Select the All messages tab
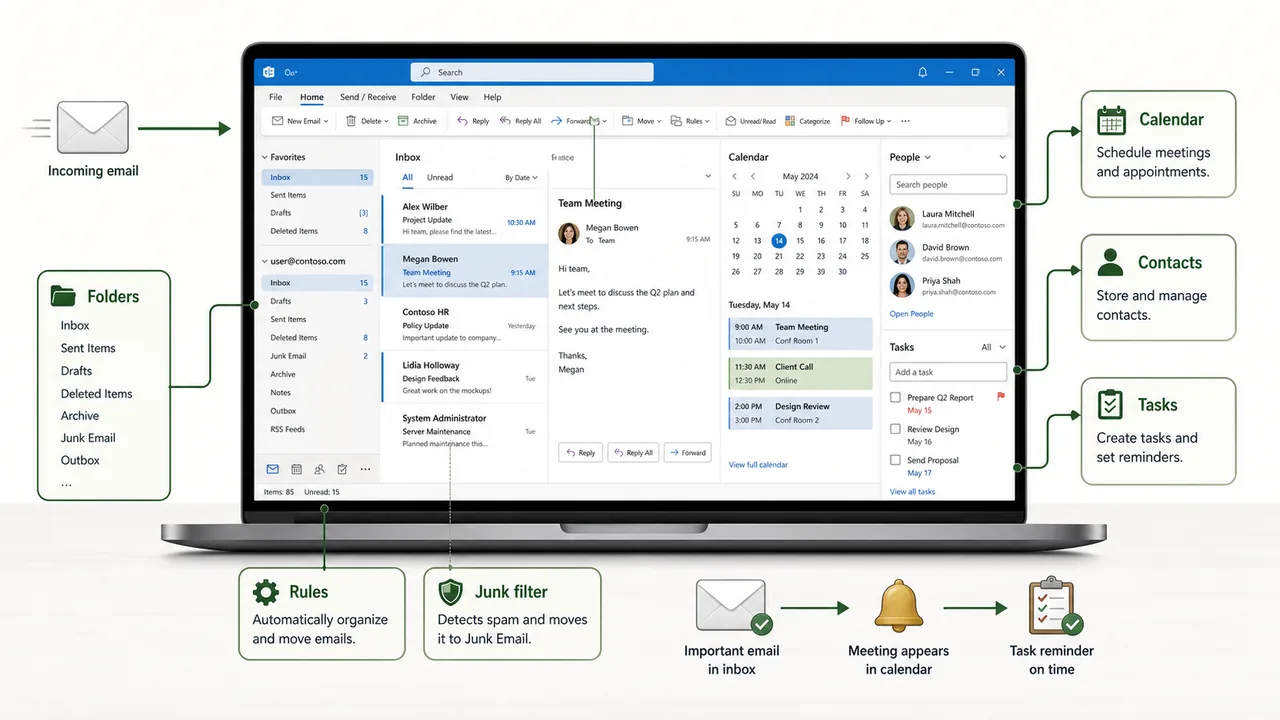This screenshot has width=1280, height=720. (x=407, y=177)
